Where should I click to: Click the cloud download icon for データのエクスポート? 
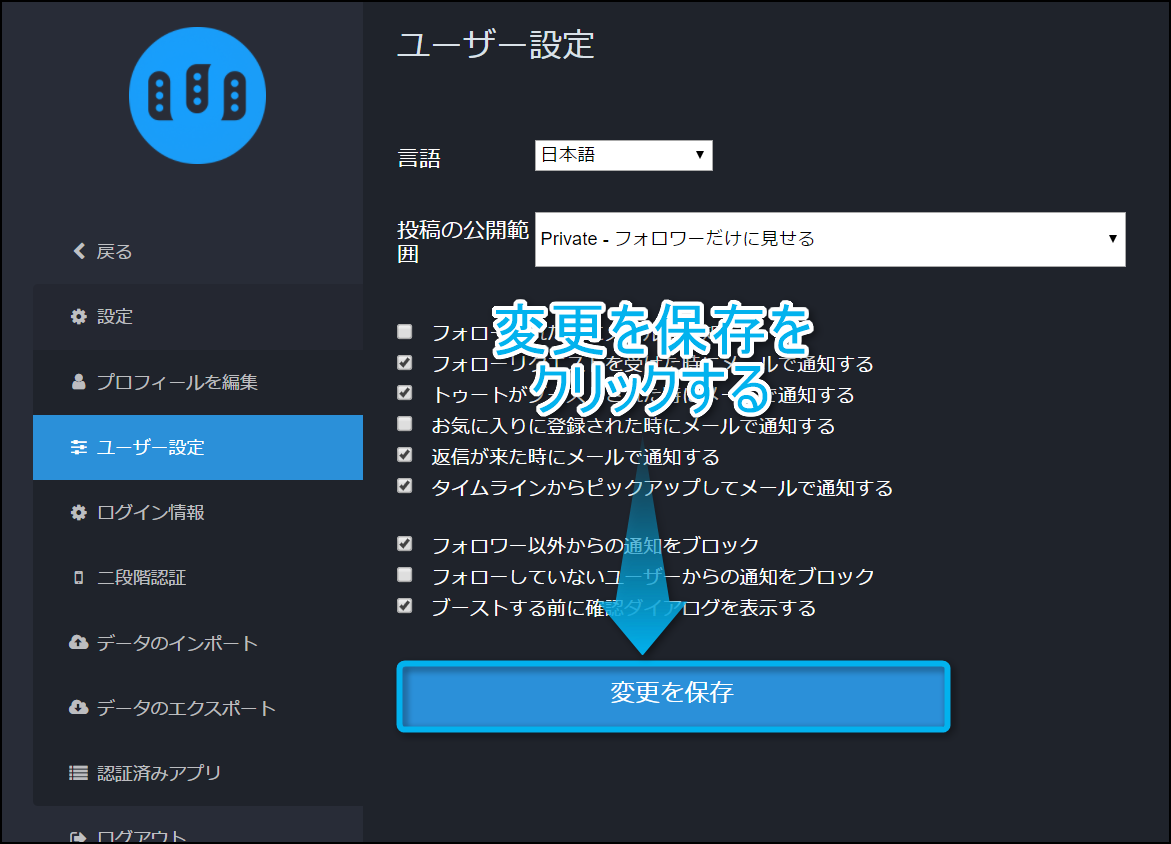point(79,708)
